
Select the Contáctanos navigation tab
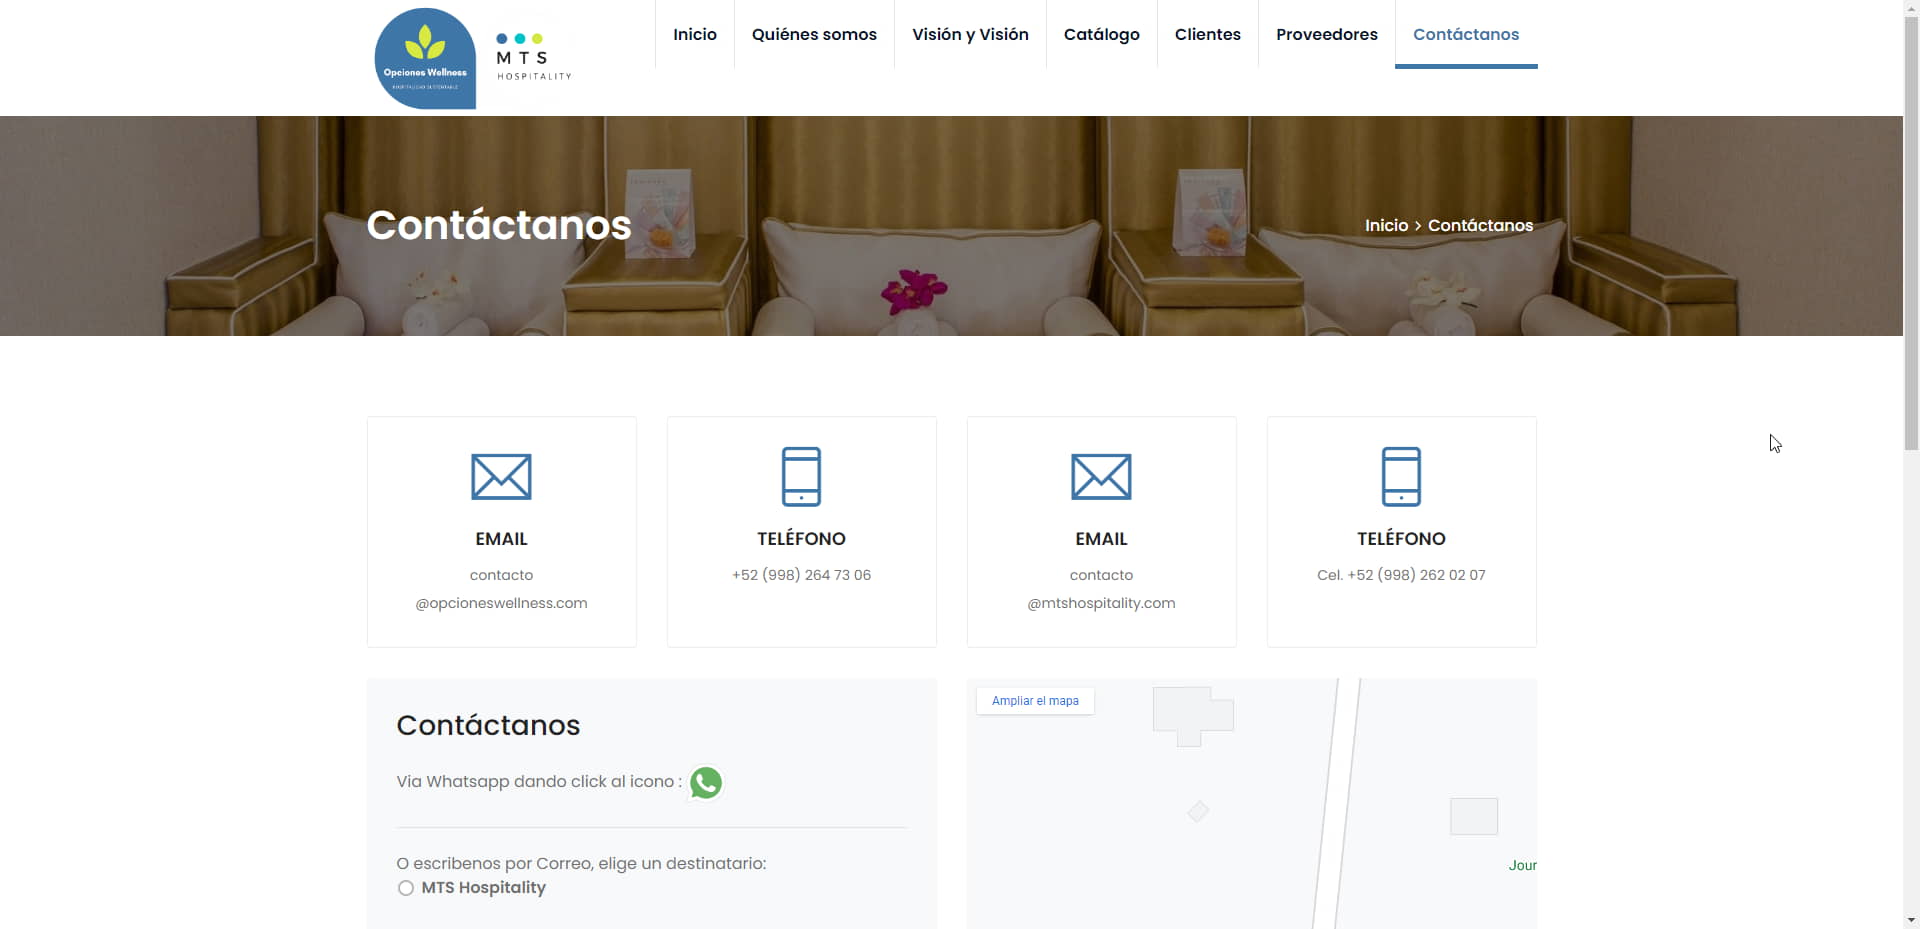point(1465,34)
